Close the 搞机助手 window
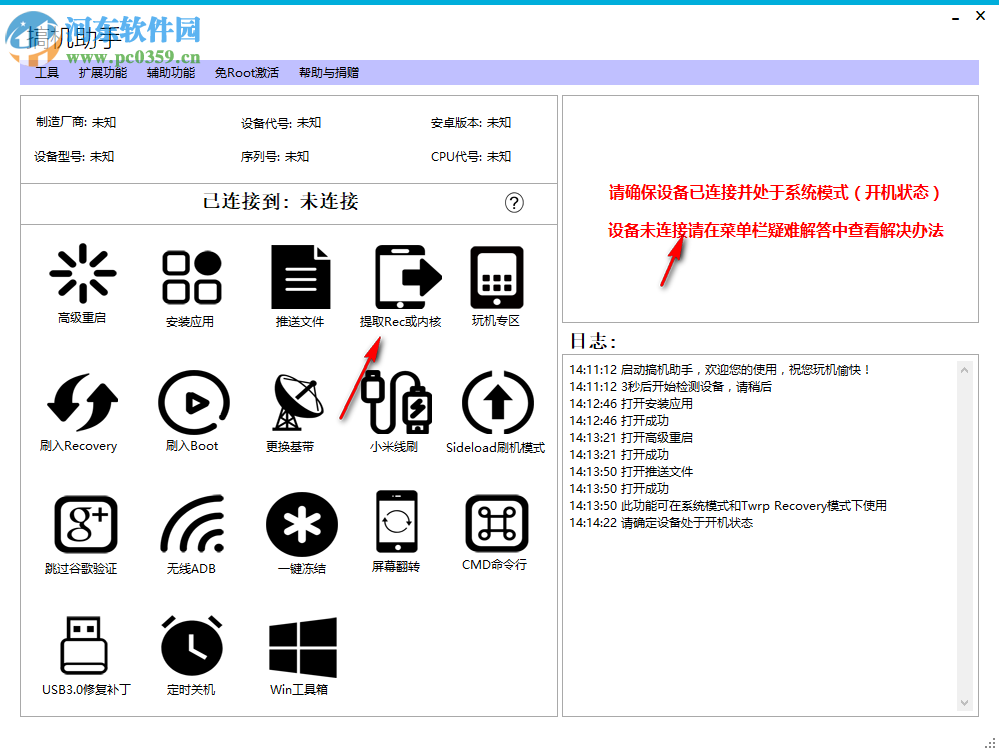 click(981, 16)
